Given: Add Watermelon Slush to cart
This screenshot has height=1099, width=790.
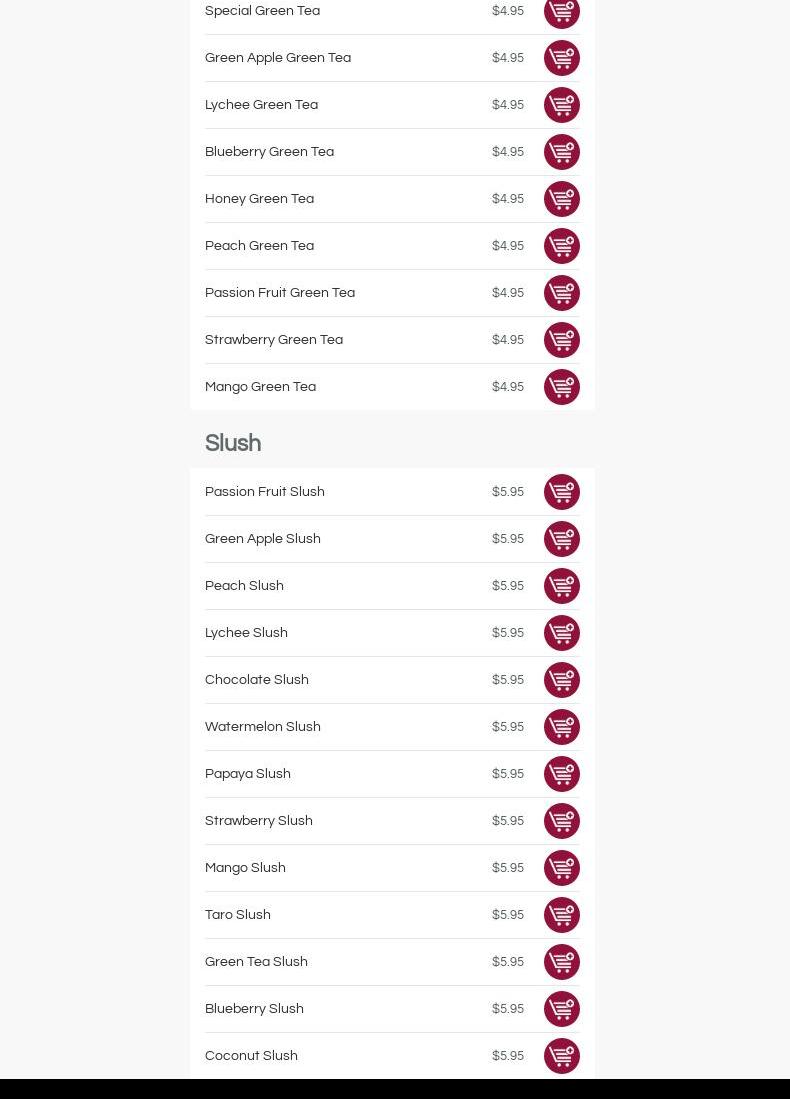Looking at the screenshot, I should (561, 727).
